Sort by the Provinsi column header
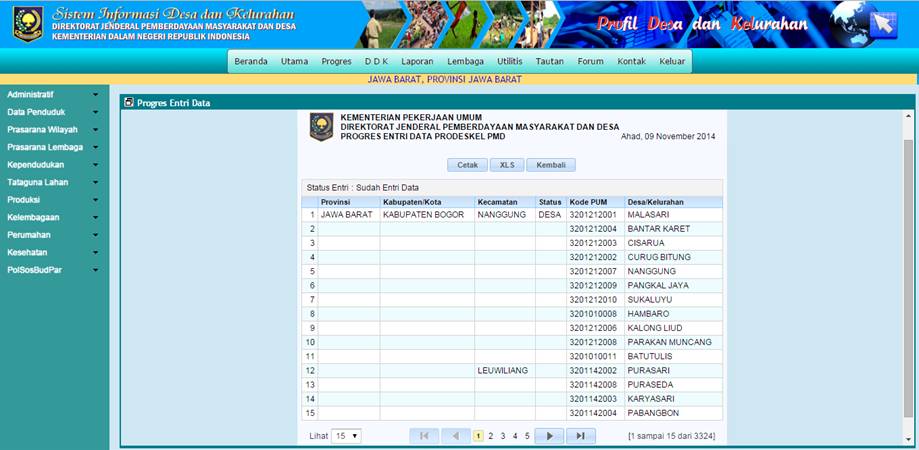The image size is (919, 450). coord(349,202)
